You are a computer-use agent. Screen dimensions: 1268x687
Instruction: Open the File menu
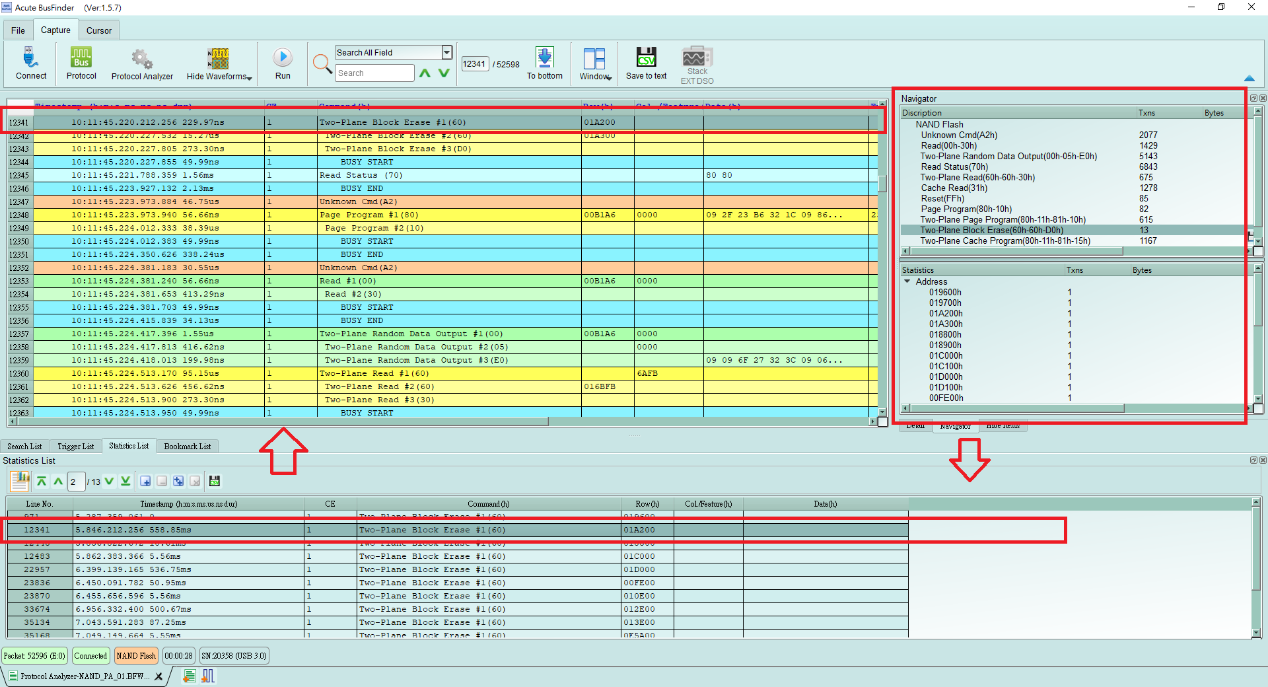tap(18, 30)
